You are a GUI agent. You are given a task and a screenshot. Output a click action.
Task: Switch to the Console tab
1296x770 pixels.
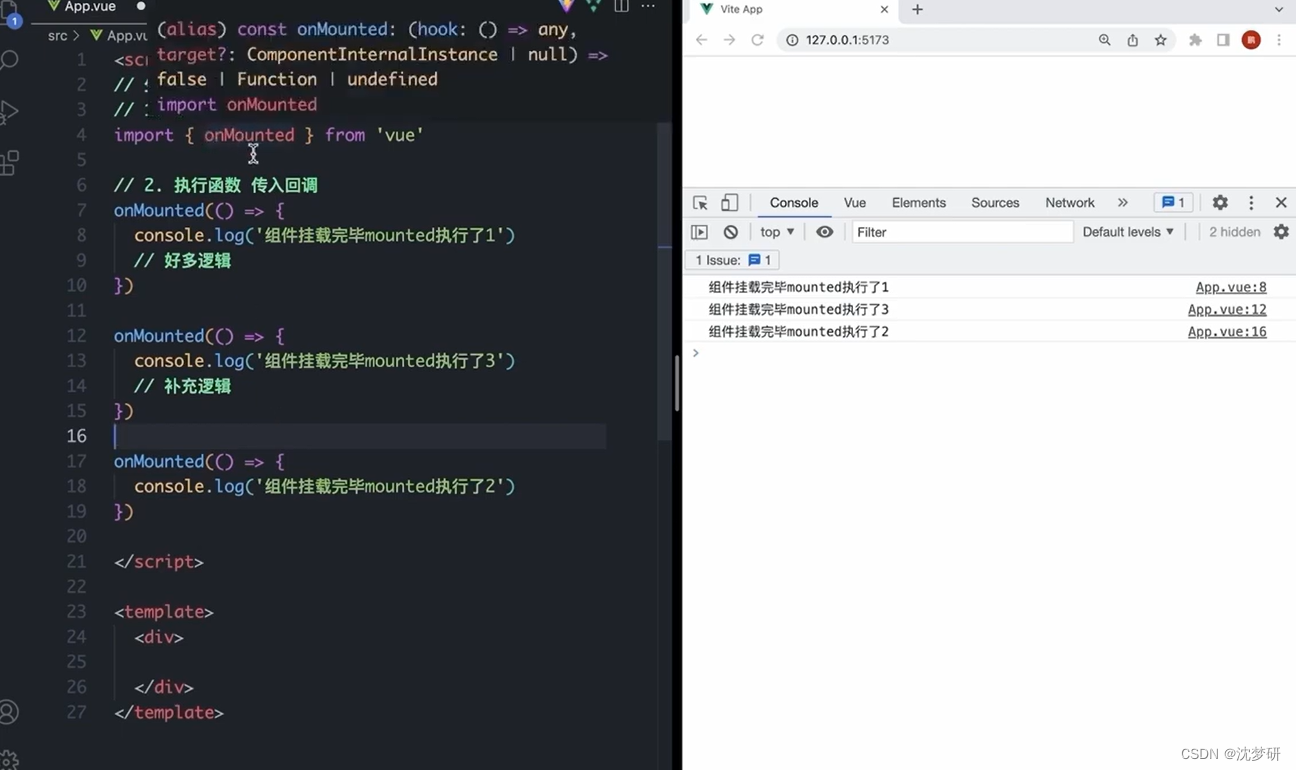[x=794, y=202]
